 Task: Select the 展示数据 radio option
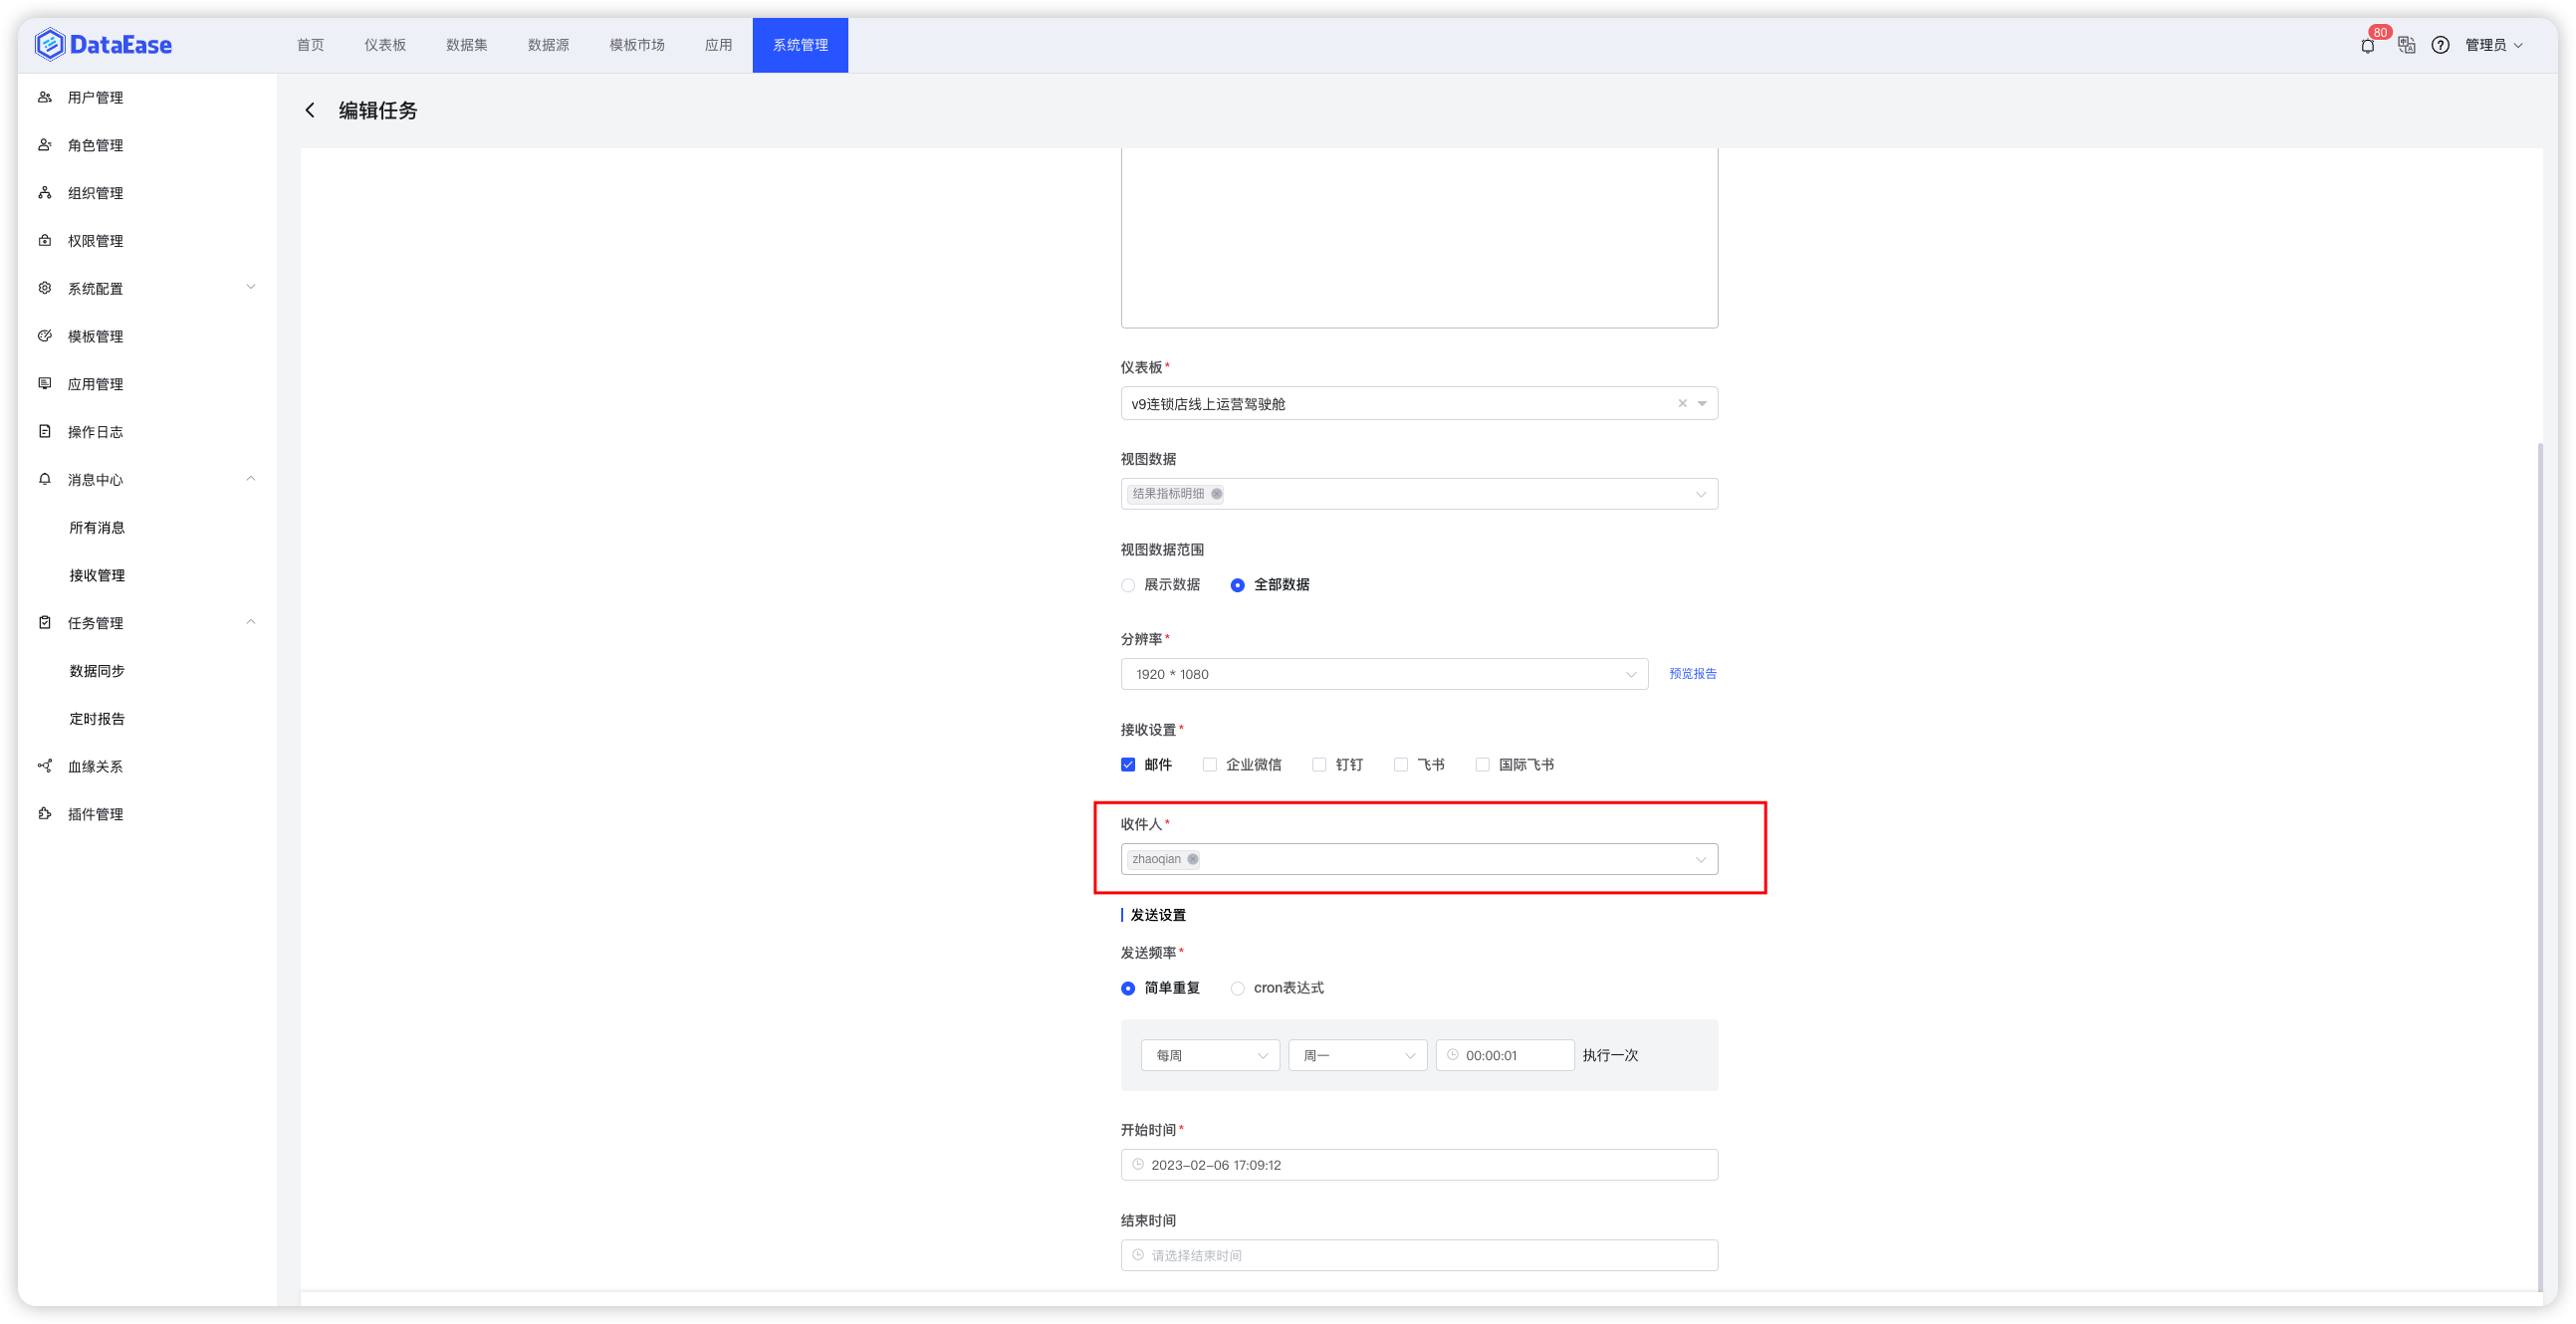(1128, 585)
